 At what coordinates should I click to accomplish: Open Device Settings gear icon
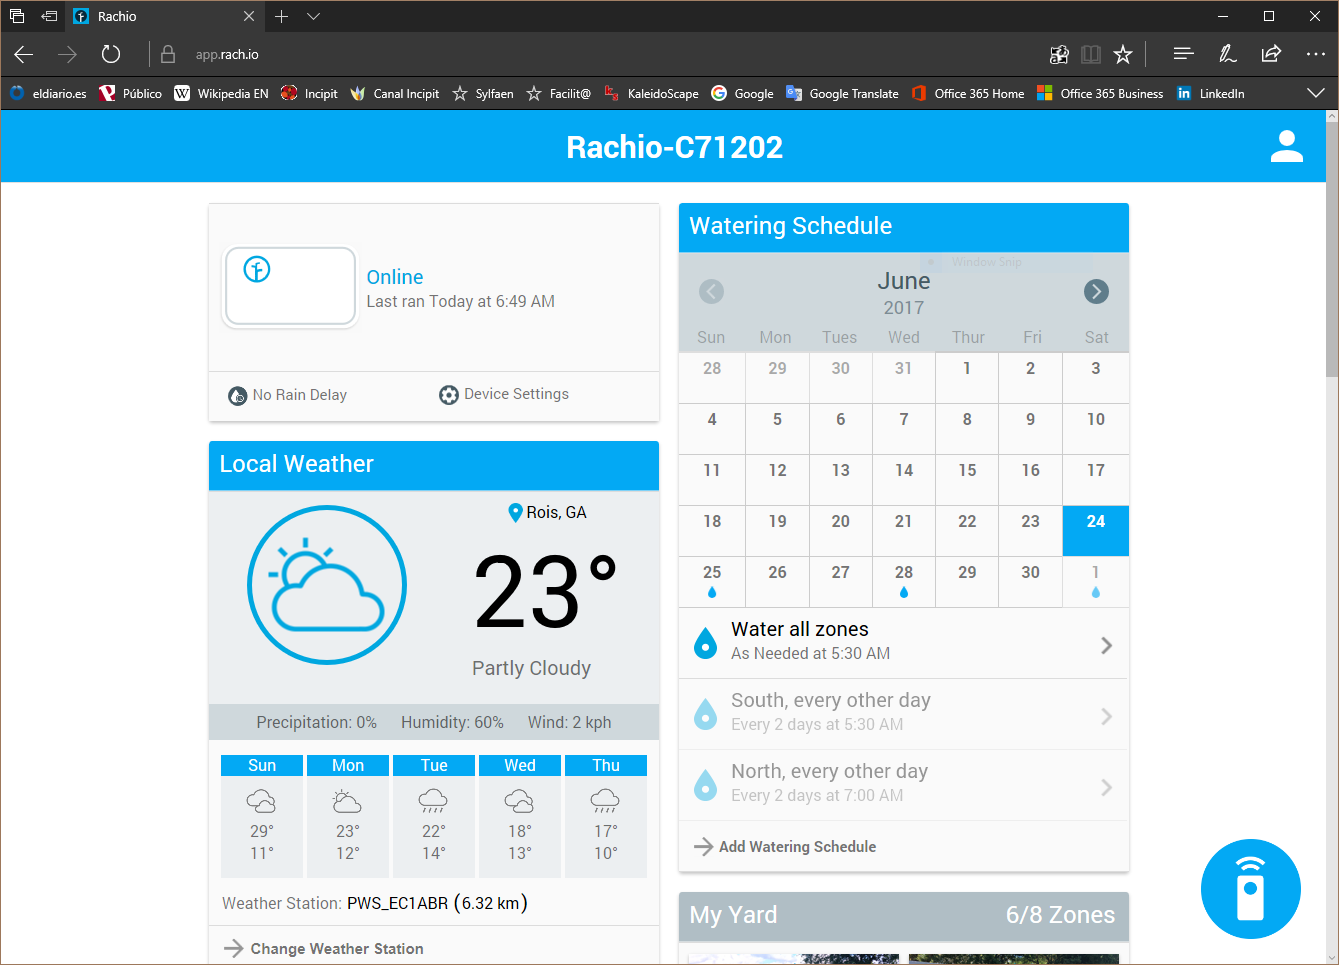449,395
